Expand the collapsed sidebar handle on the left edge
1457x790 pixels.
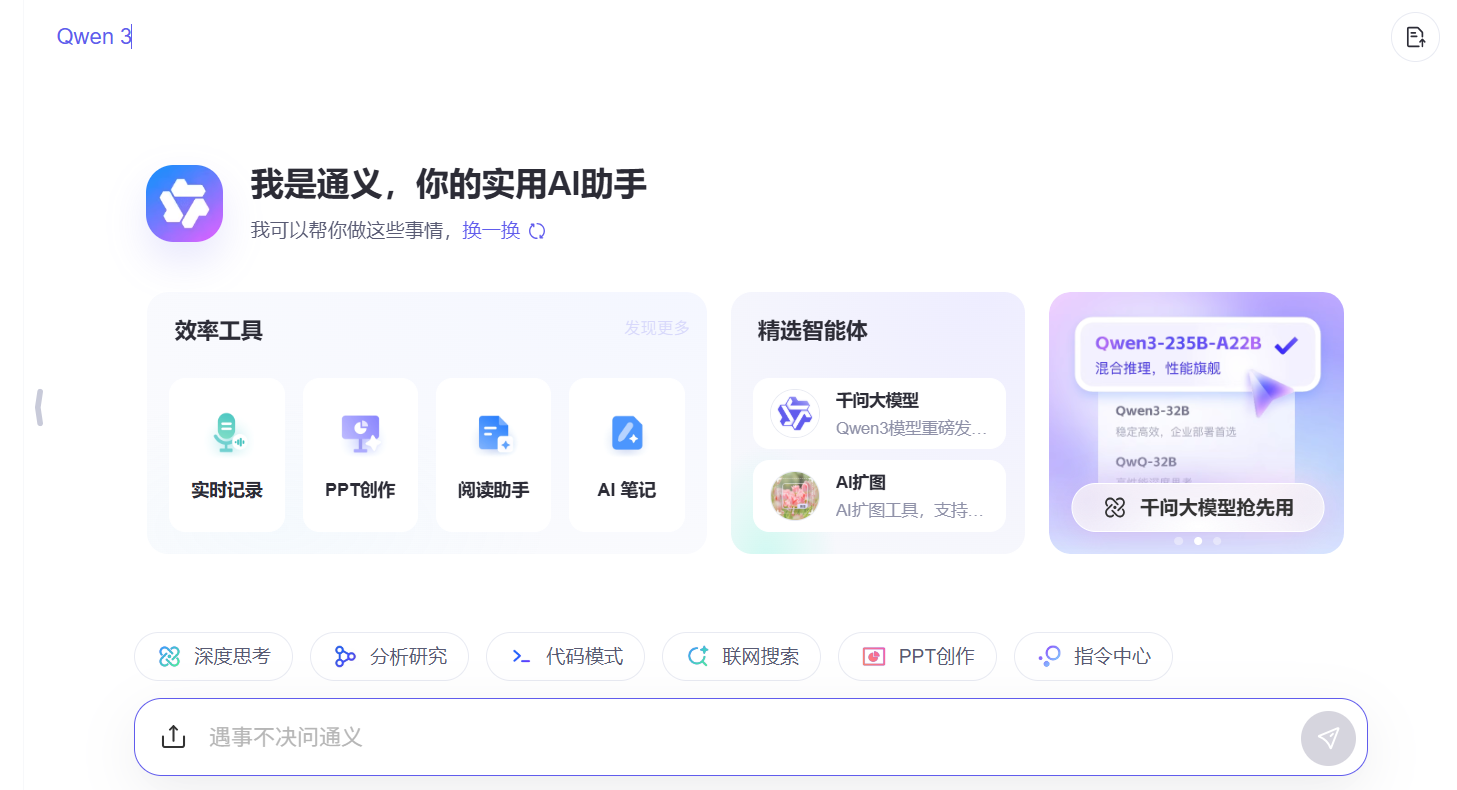tap(39, 407)
